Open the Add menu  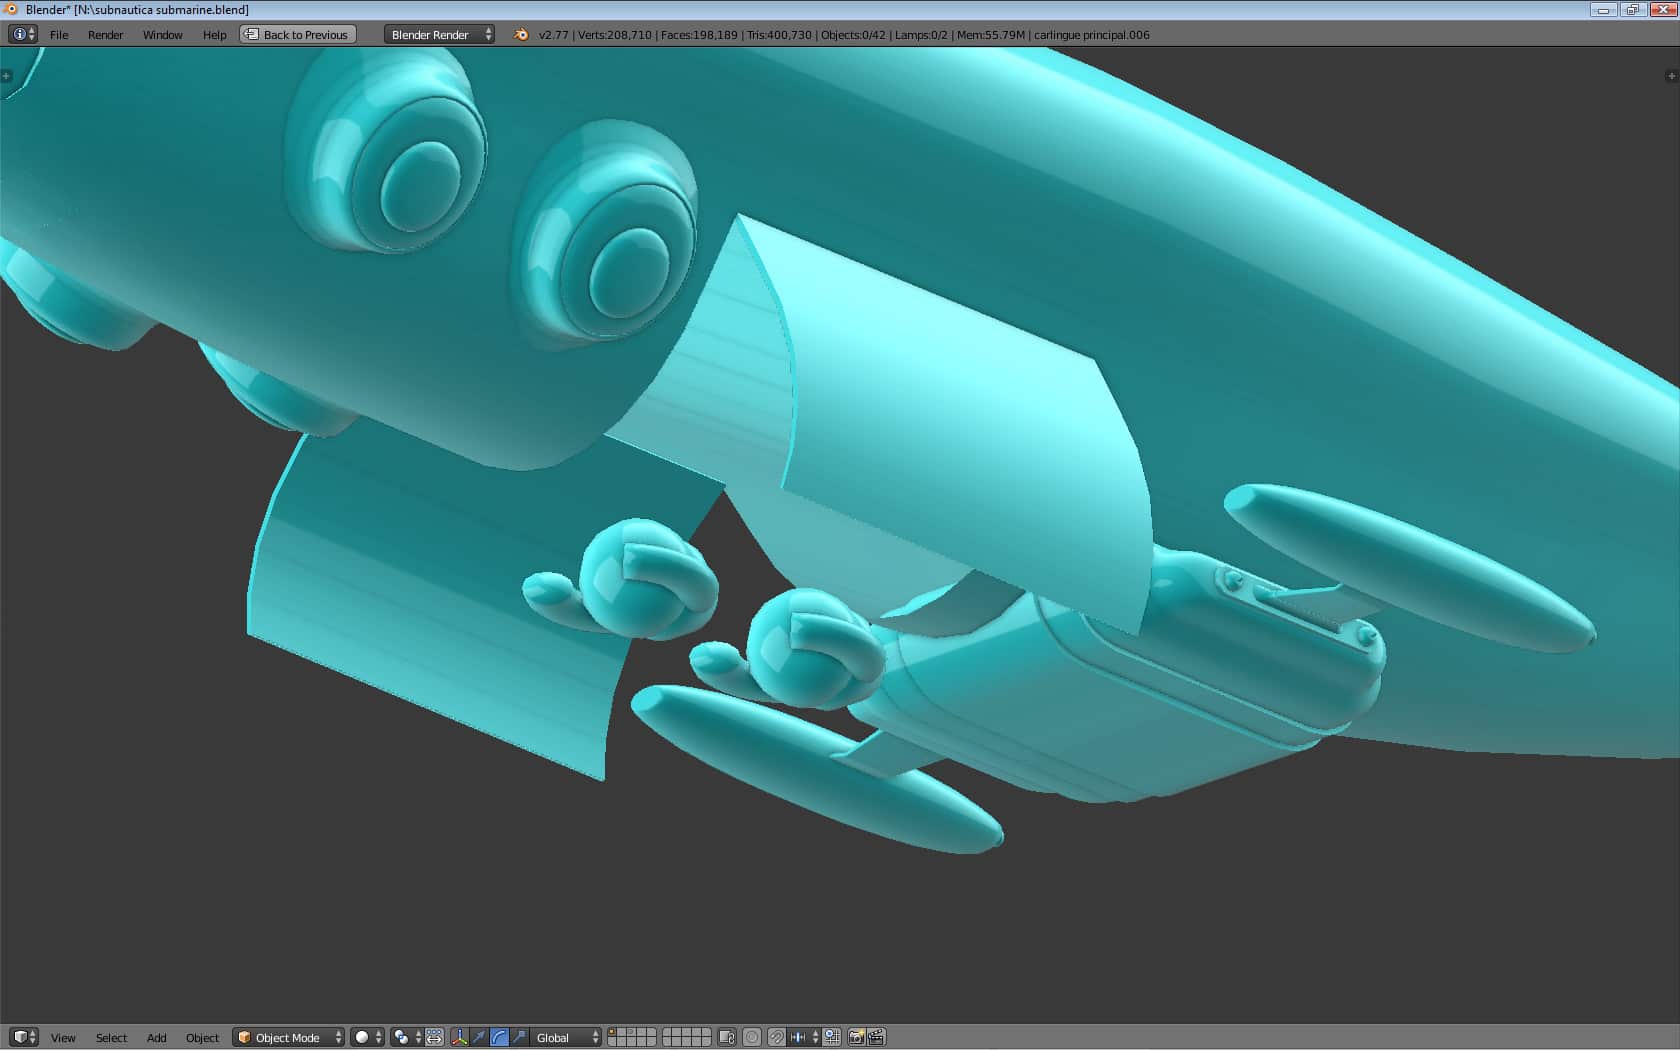coord(156,1037)
